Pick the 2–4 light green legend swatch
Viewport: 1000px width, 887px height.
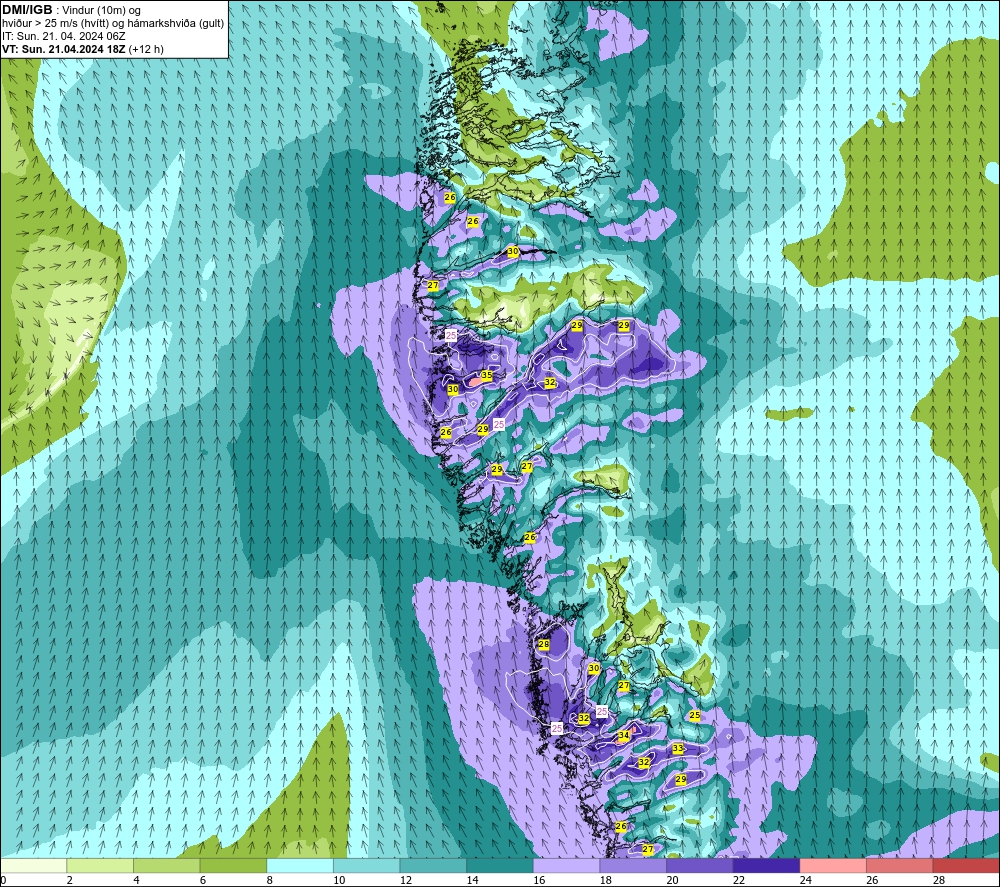100,865
